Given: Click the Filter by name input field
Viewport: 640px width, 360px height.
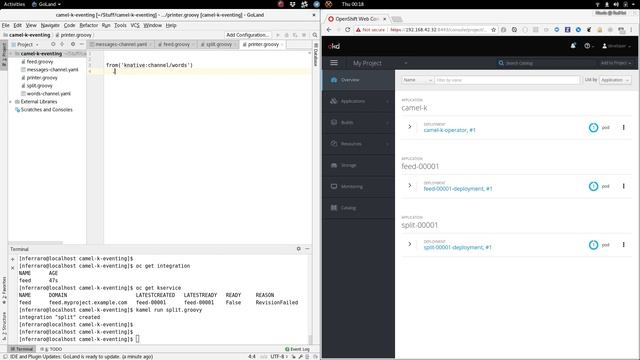Looking at the screenshot, I should tap(507, 80).
